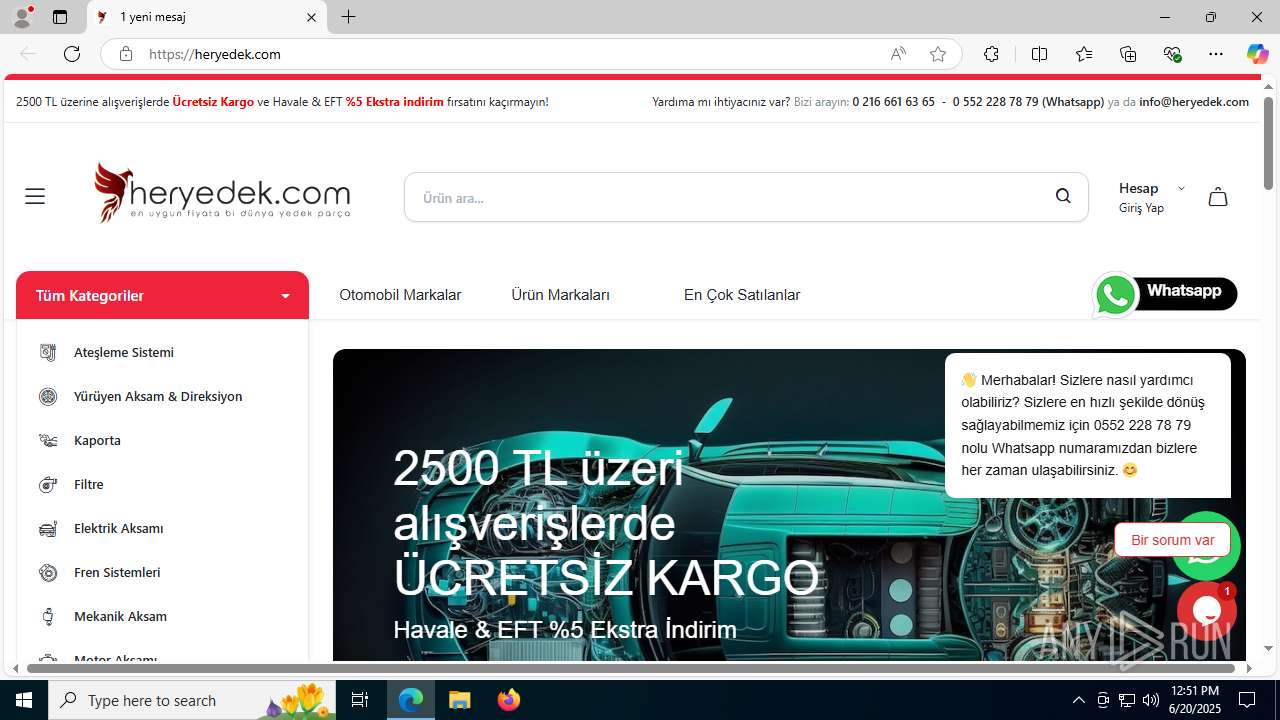Open the volume speaker tray icon

pos(1151,700)
